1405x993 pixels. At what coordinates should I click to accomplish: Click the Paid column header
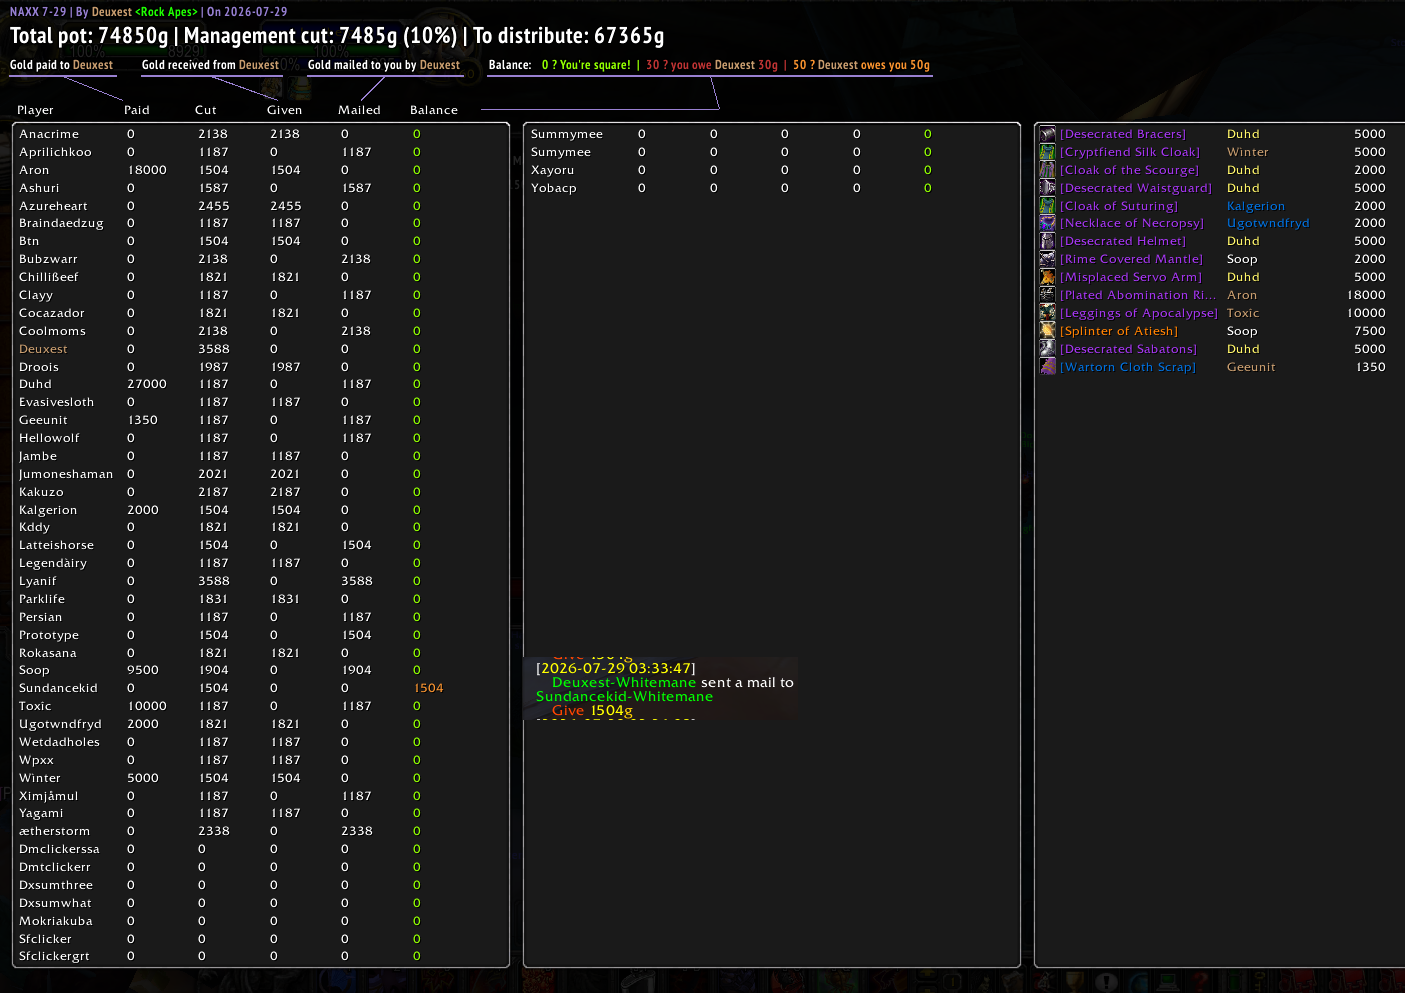[x=137, y=110]
